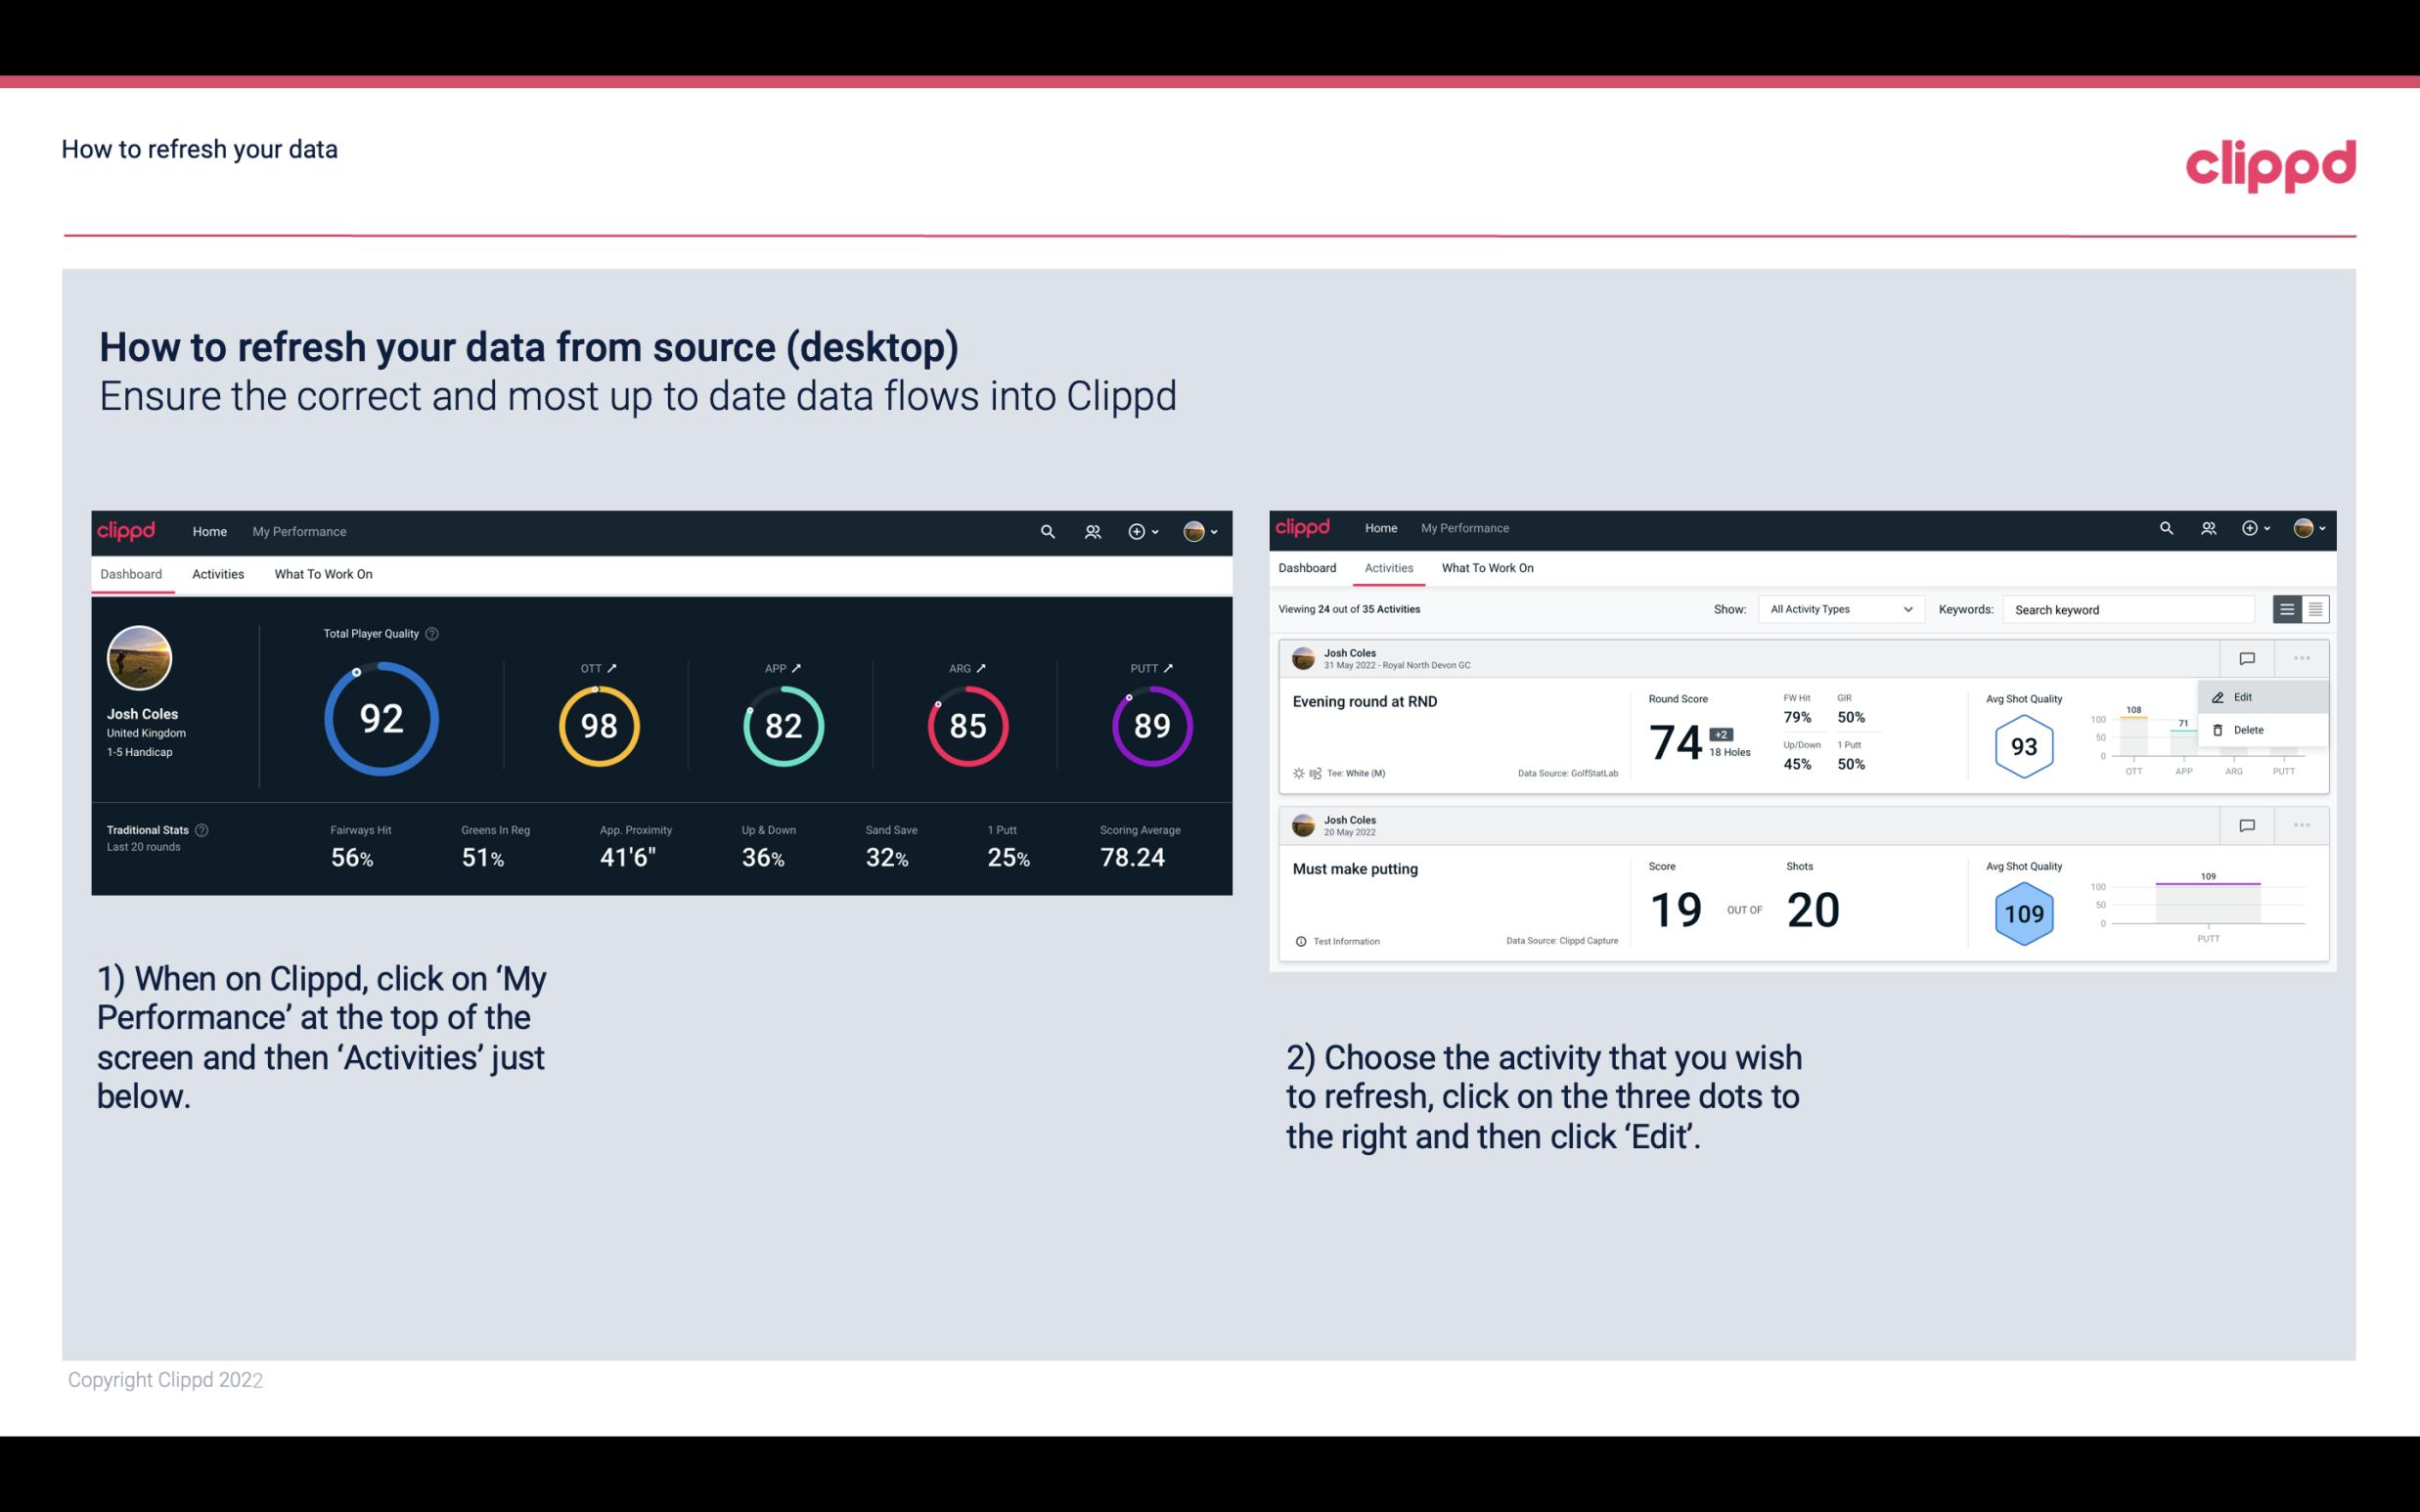The height and width of the screenshot is (1512, 2420).
Task: Select the Dashboard tab in left panel
Action: [x=132, y=573]
